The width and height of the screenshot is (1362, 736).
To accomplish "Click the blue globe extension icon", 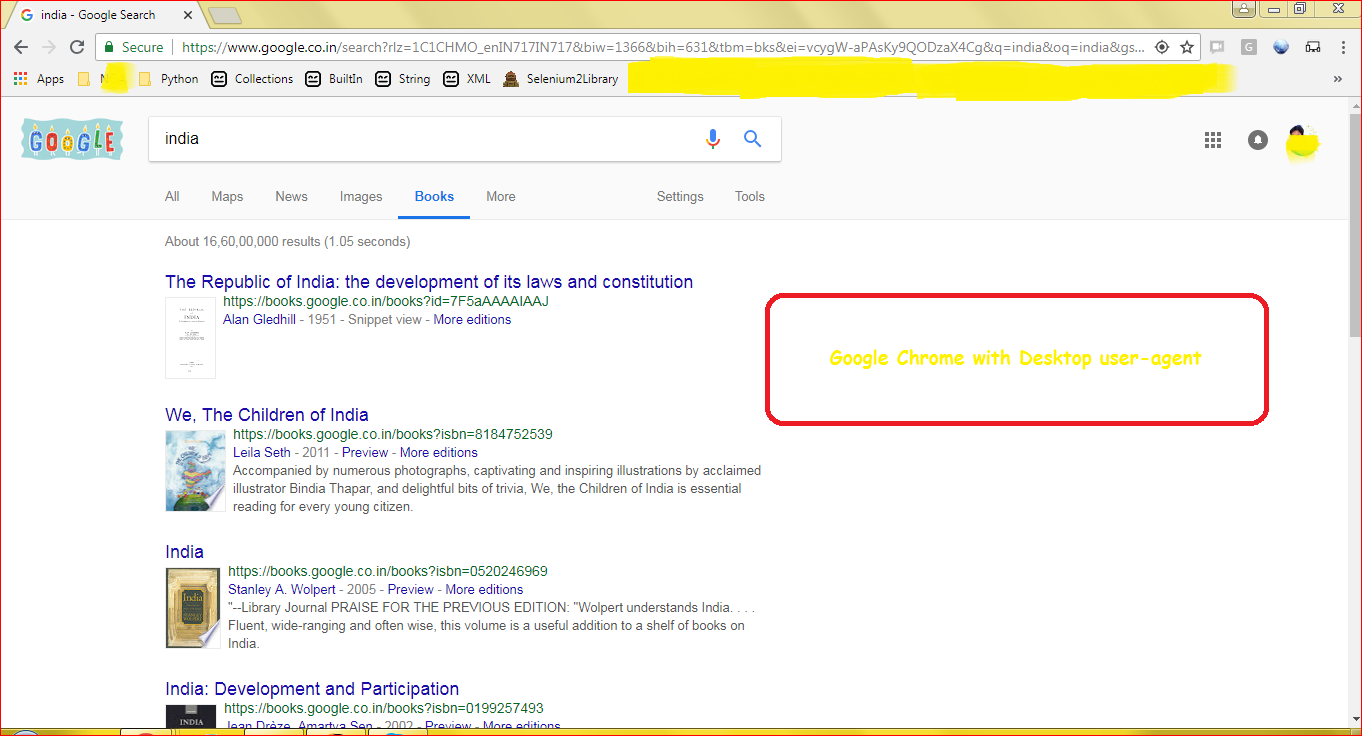I will coord(1281,47).
